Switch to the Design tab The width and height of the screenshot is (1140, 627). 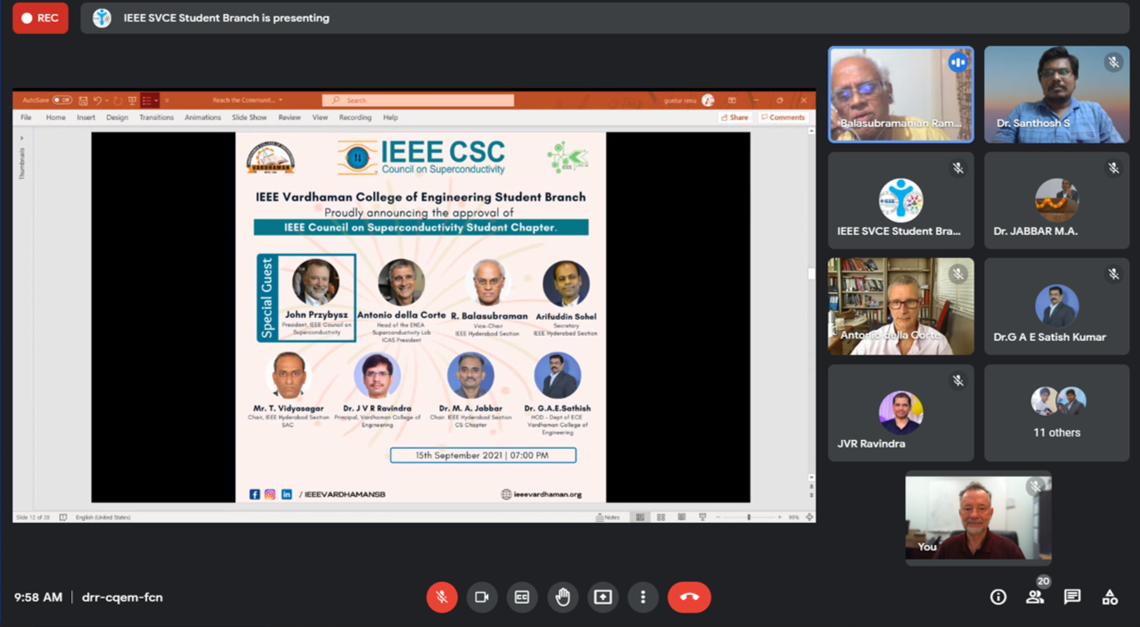(x=117, y=117)
